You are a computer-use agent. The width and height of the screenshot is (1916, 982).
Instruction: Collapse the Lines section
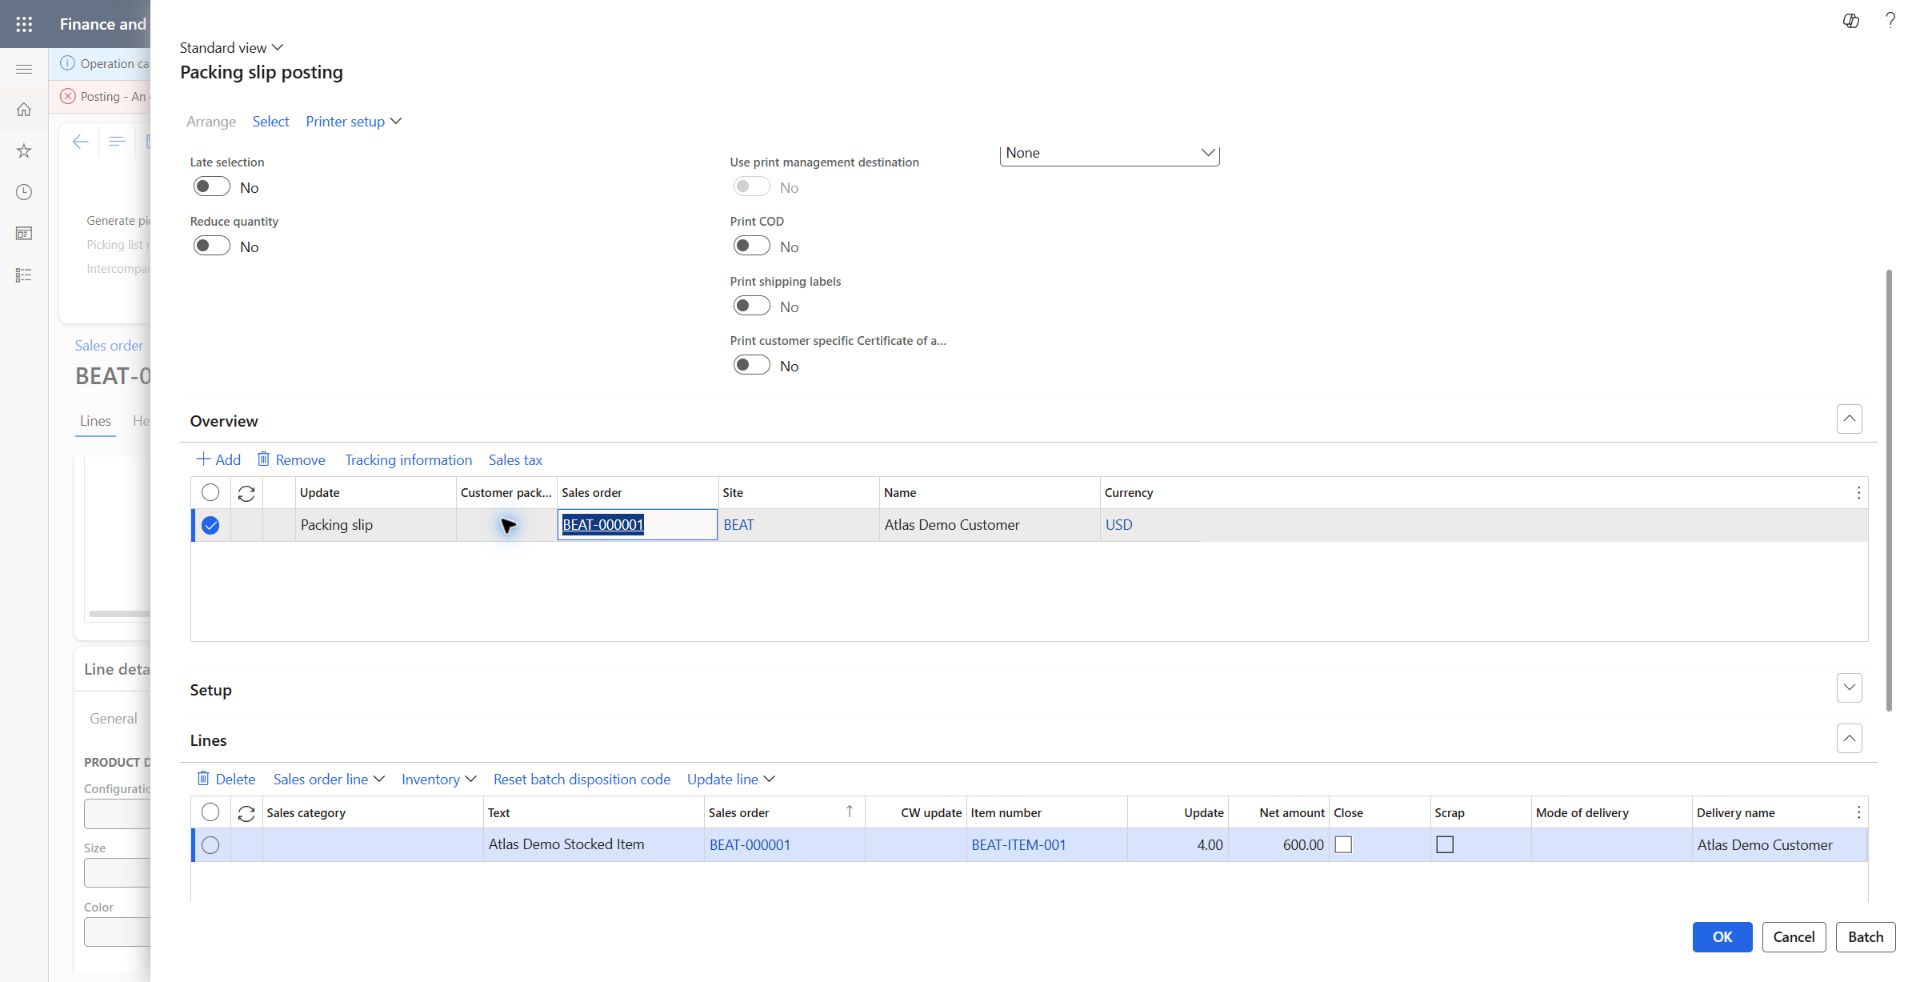click(1849, 739)
